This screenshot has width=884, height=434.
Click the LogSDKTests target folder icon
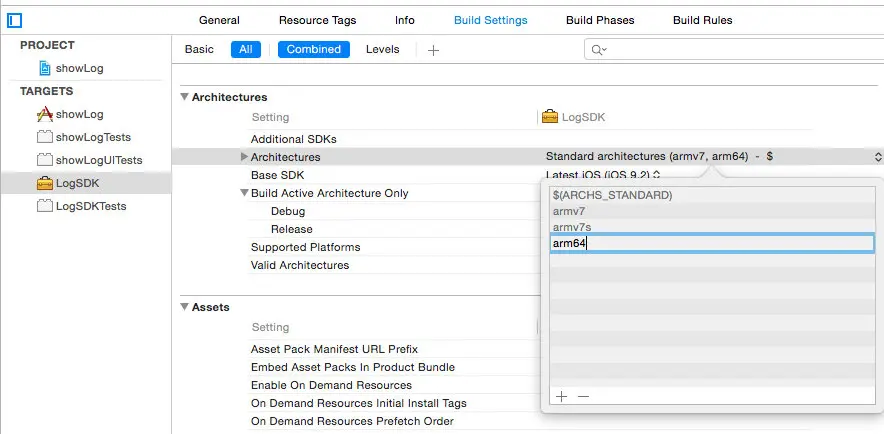(45, 206)
